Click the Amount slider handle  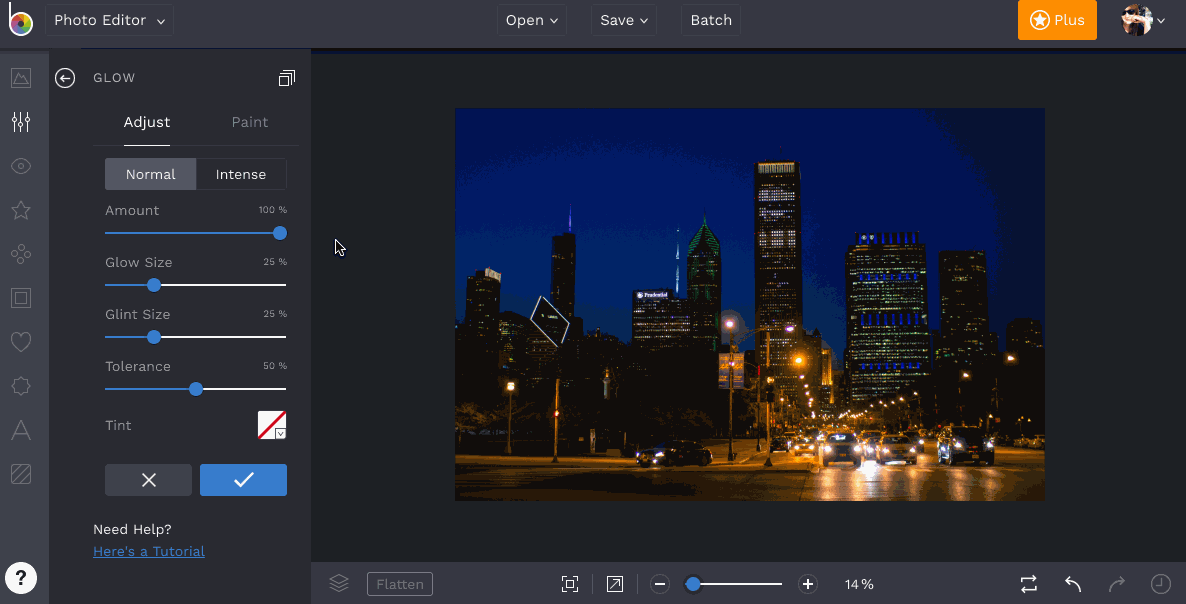pos(280,233)
